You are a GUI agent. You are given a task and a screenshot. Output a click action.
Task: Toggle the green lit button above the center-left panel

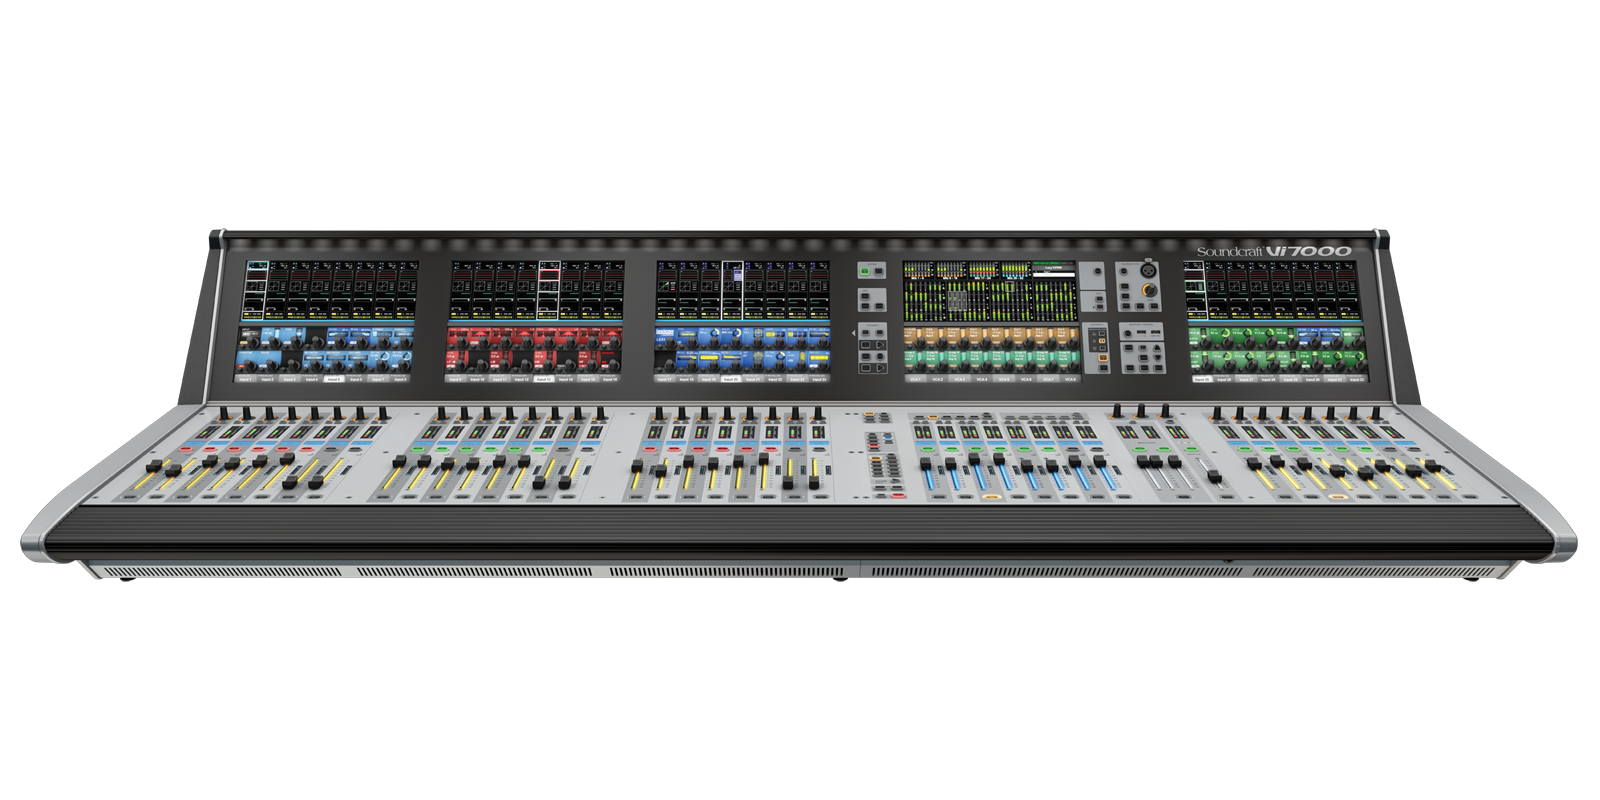tap(865, 271)
